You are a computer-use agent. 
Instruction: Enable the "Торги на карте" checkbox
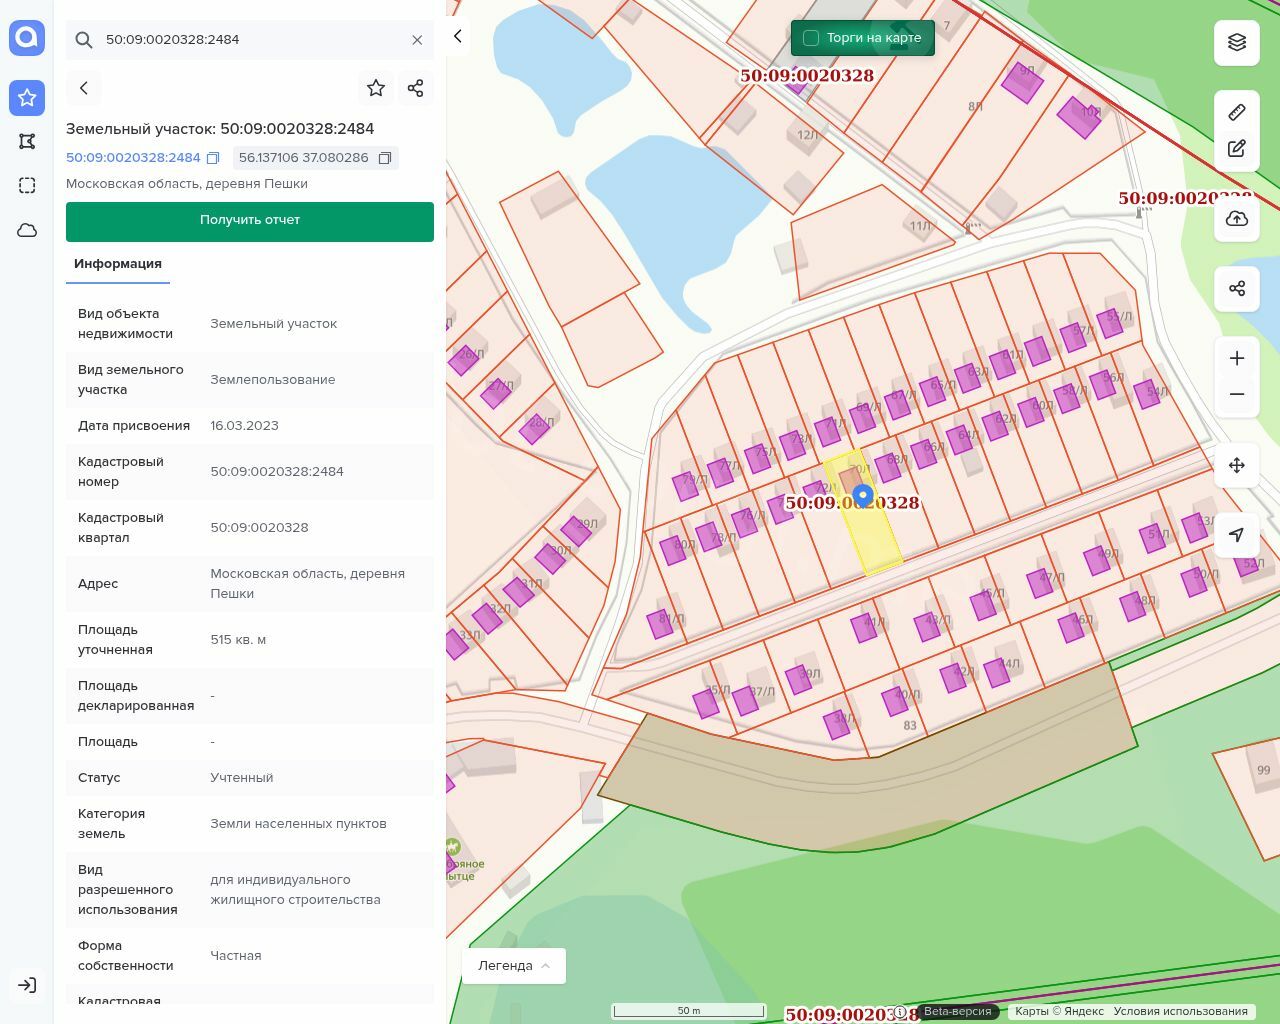[811, 38]
